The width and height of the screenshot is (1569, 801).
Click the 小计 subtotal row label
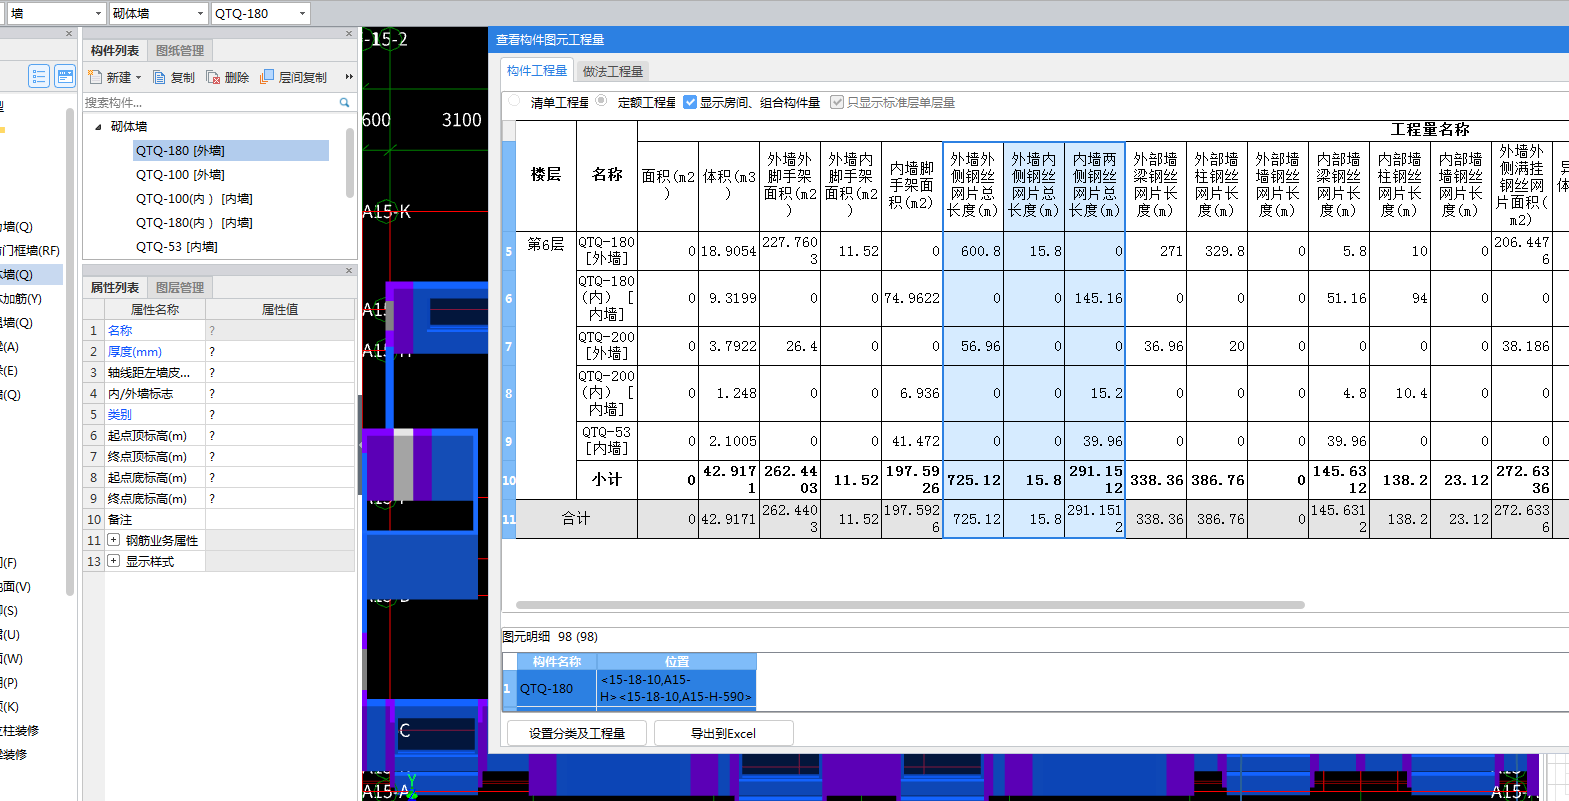[607, 479]
